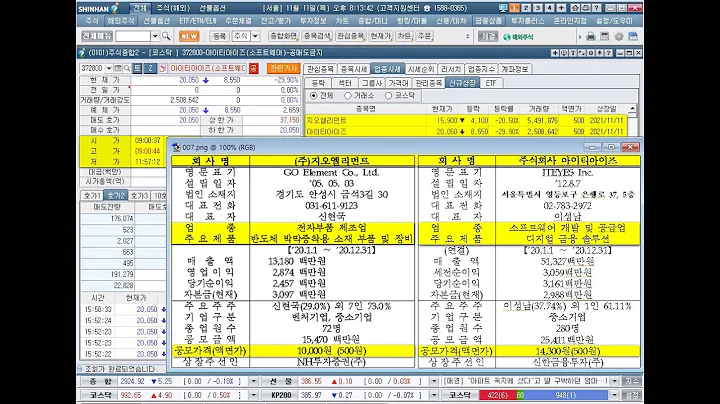This screenshot has width=720, height=404.
Task: Open dropdown beside news headline ticker
Action: tap(614, 381)
